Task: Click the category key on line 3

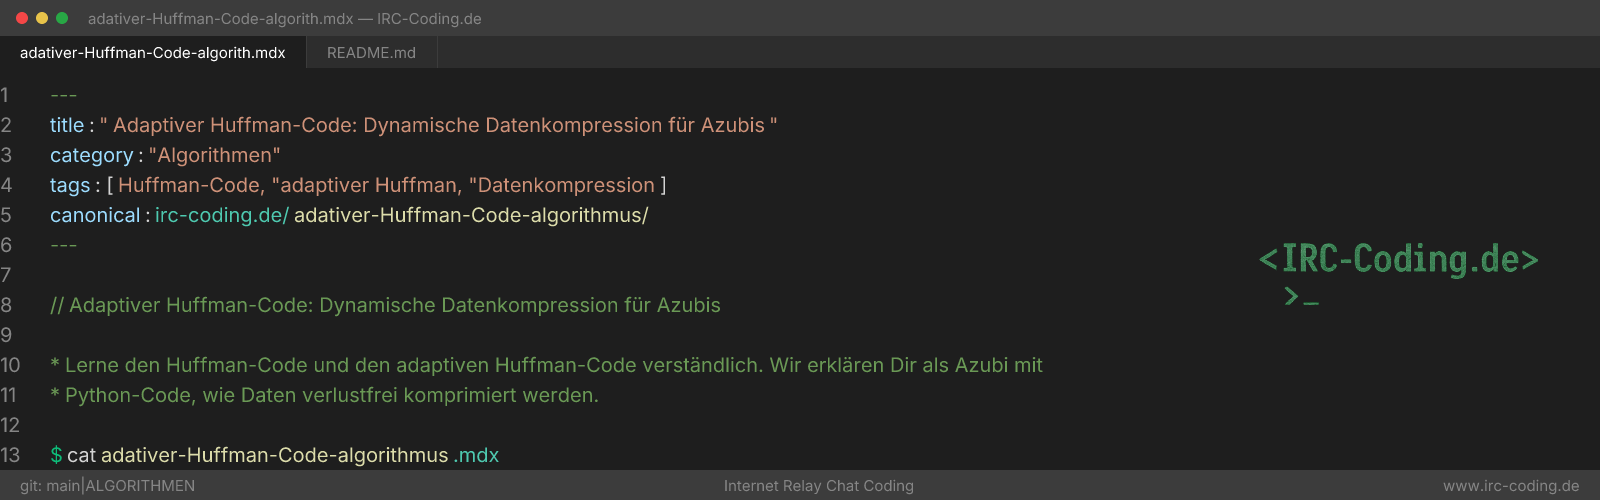Action: (91, 155)
